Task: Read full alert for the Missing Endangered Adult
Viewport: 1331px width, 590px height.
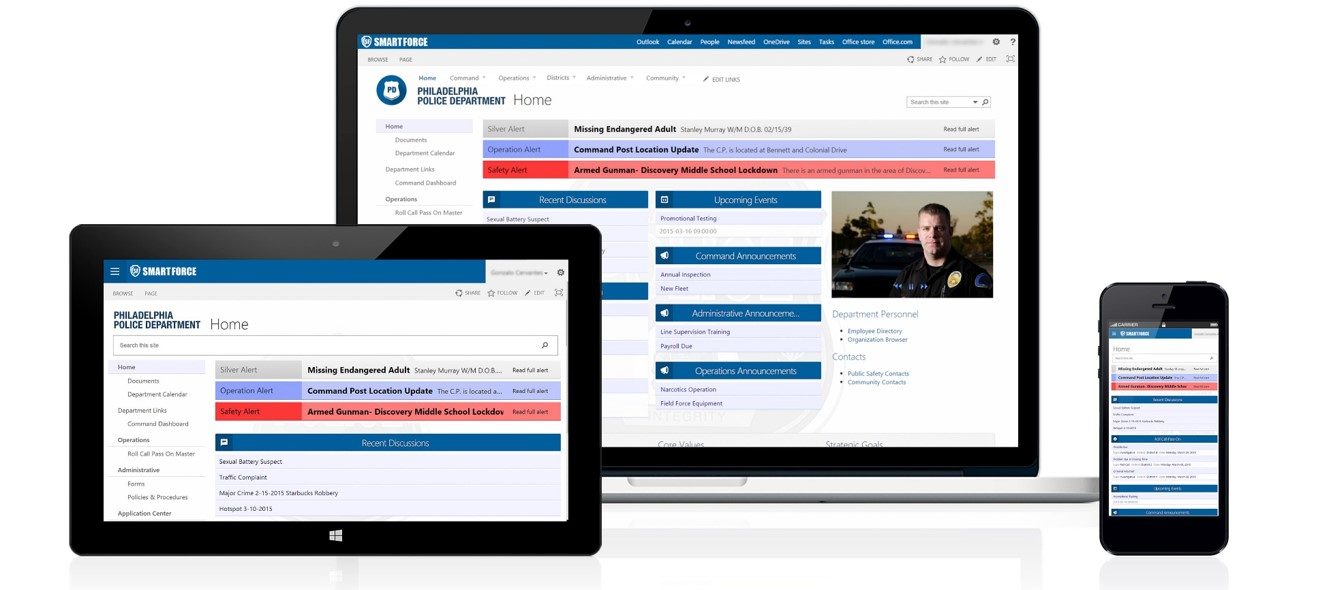Action: 962,128
